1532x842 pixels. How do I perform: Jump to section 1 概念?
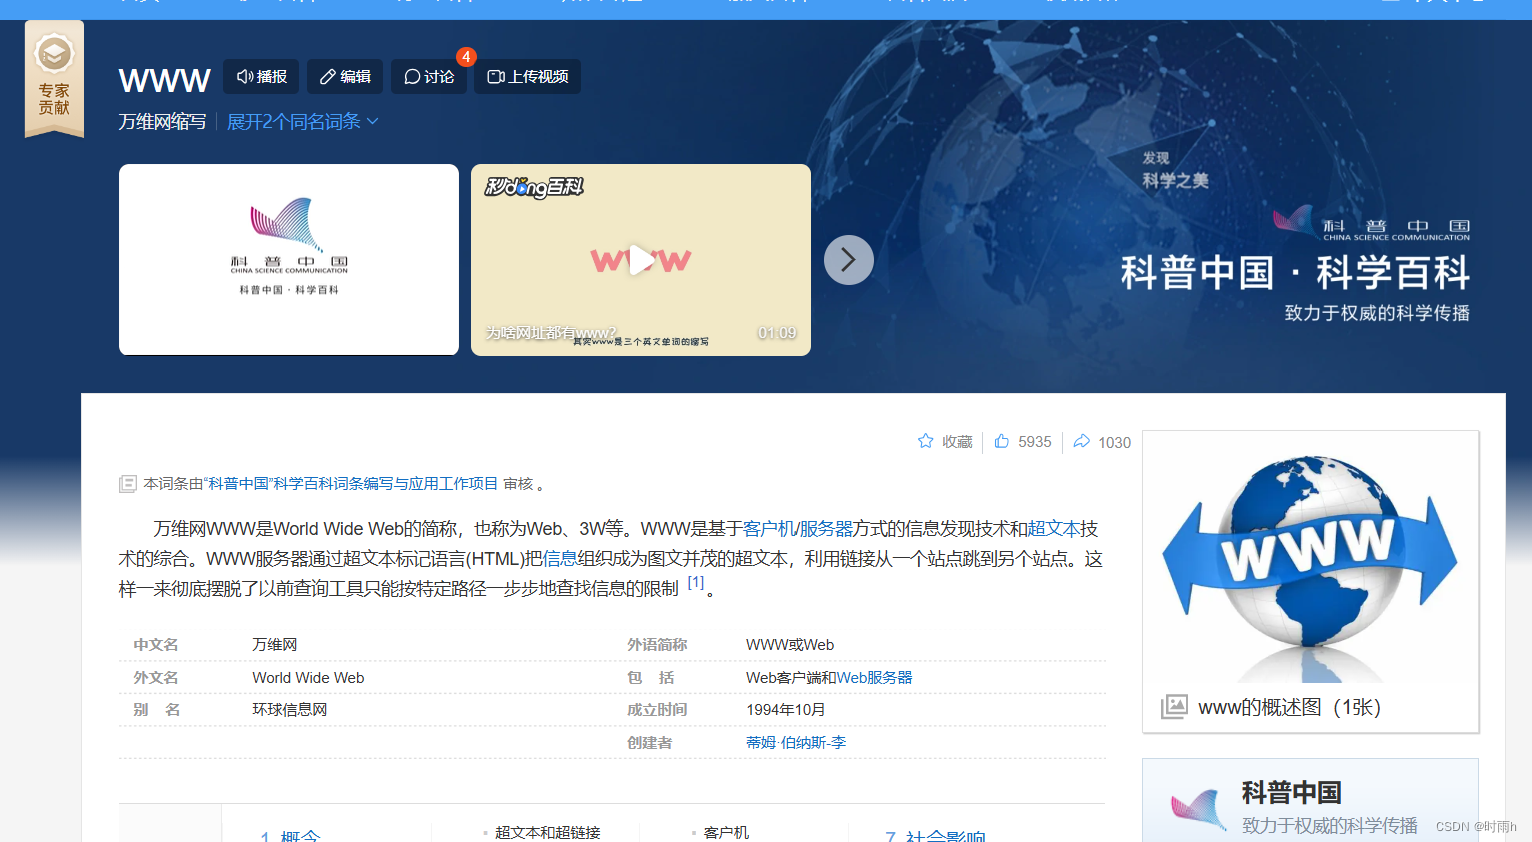coord(290,836)
